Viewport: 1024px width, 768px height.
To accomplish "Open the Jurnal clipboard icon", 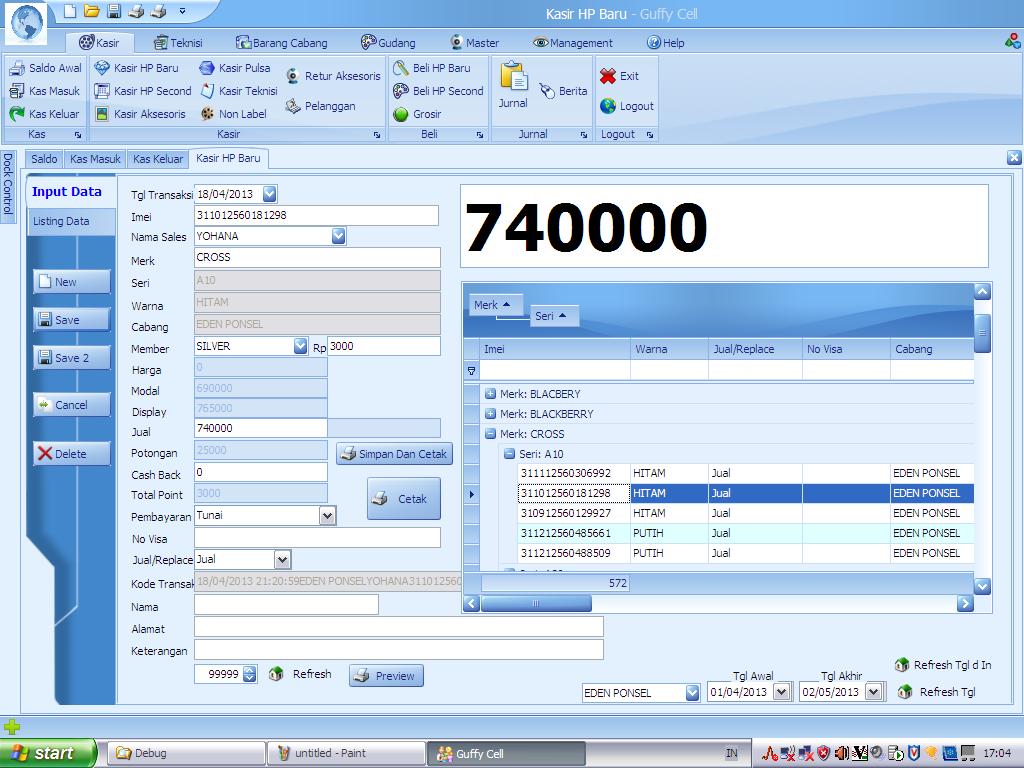I will [513, 78].
